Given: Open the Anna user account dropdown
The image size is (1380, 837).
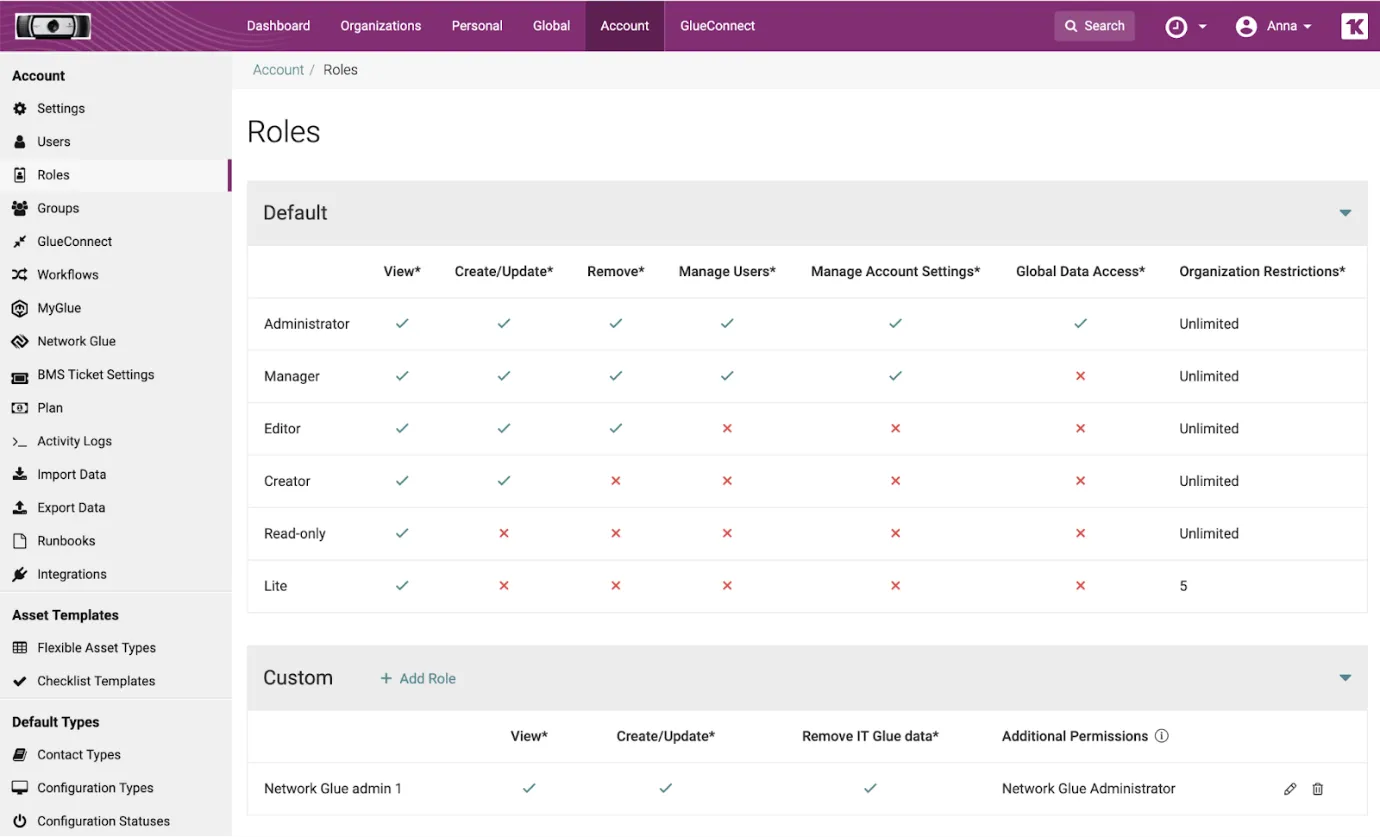Looking at the screenshot, I should [x=1274, y=26].
